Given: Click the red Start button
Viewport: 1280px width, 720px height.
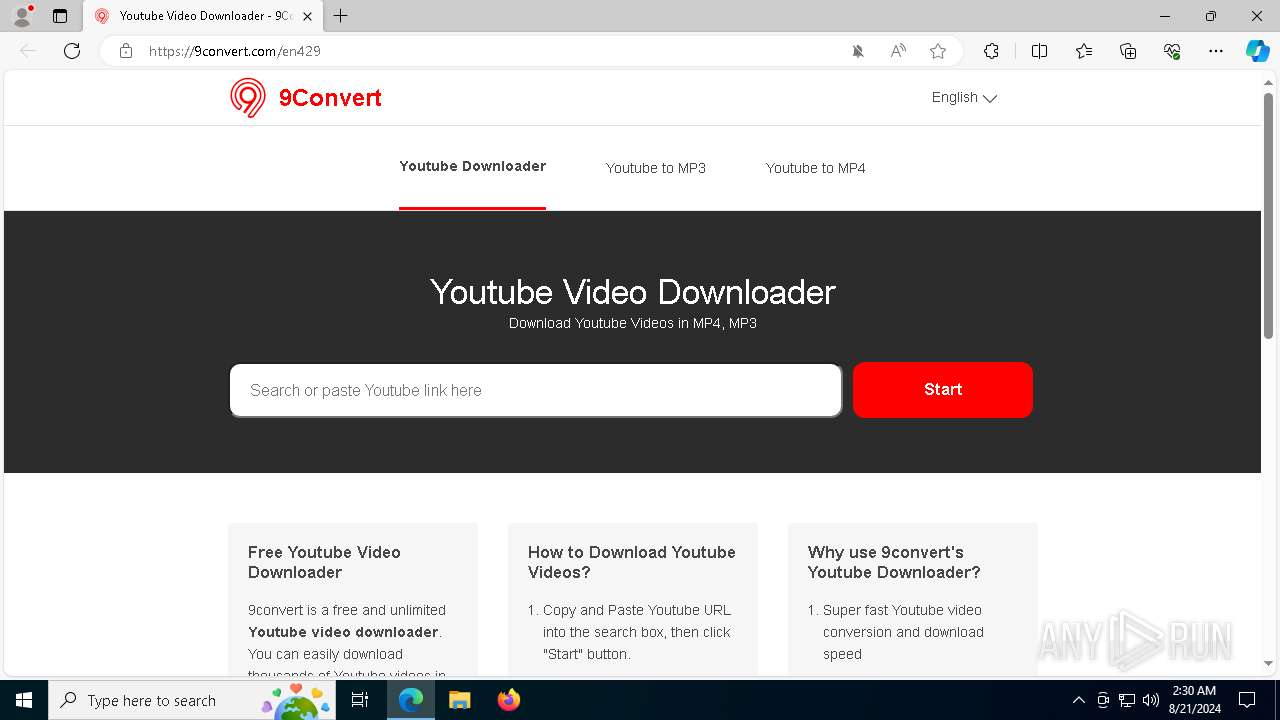Looking at the screenshot, I should (943, 390).
